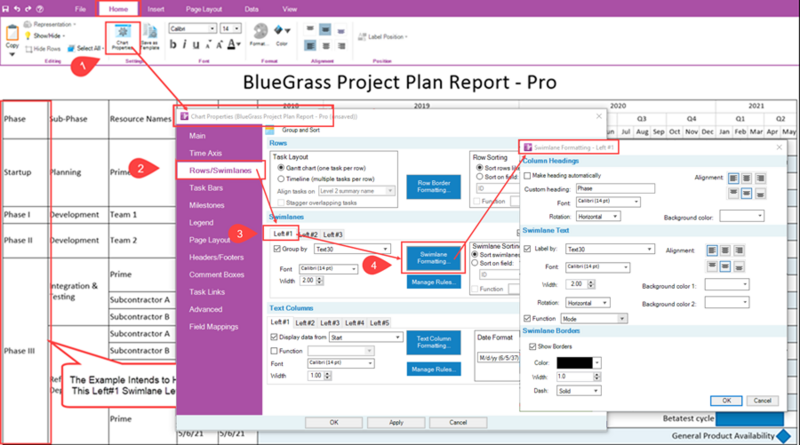Click ribbon vertical align bottom icon
Image resolution: width=800 pixels, height=445 pixels.
click(x=341, y=30)
